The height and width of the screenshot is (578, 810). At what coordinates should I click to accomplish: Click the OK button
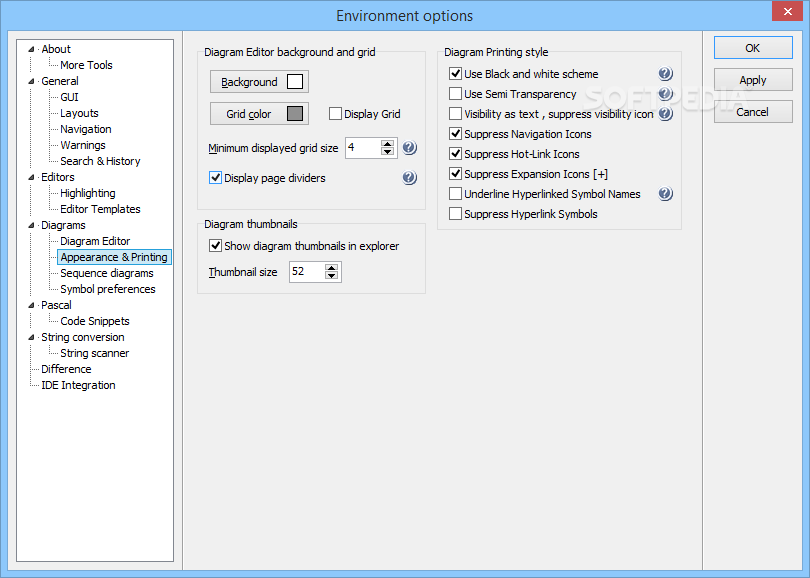(x=753, y=48)
